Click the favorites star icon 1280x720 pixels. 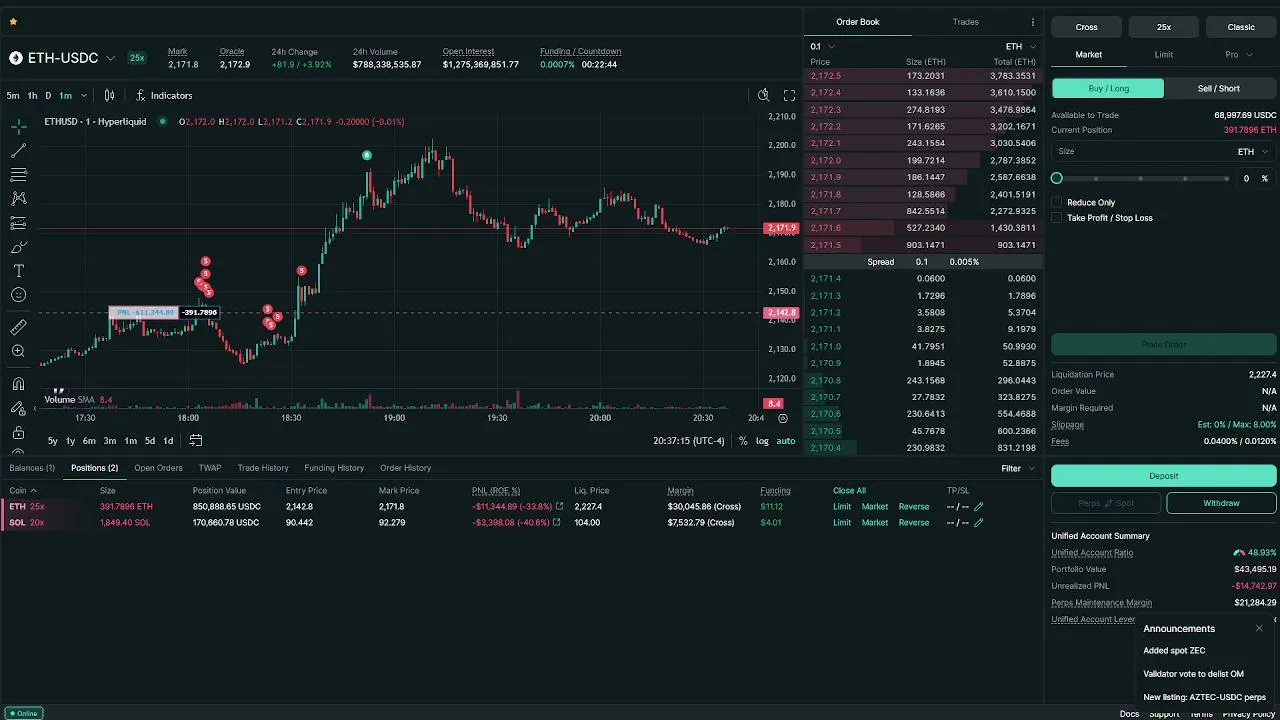(x=13, y=21)
